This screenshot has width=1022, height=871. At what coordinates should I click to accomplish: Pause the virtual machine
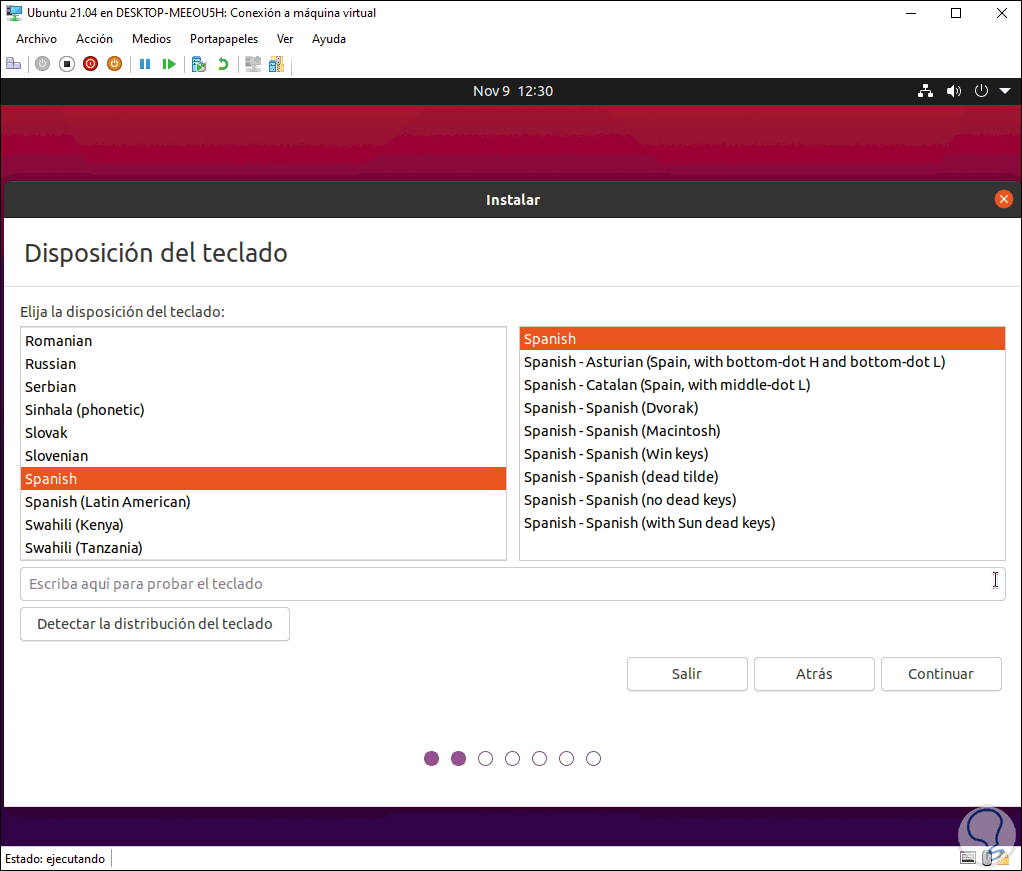click(x=145, y=64)
